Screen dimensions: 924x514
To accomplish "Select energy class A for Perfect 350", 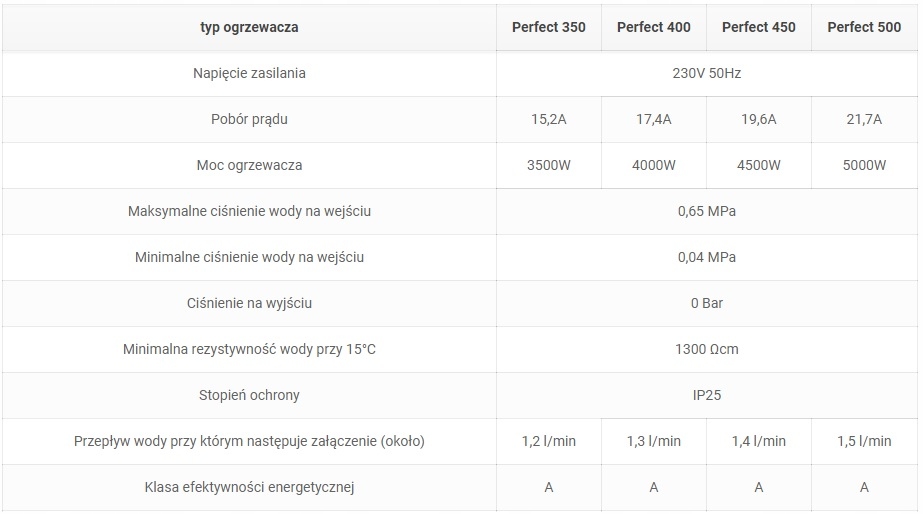I will point(549,487).
